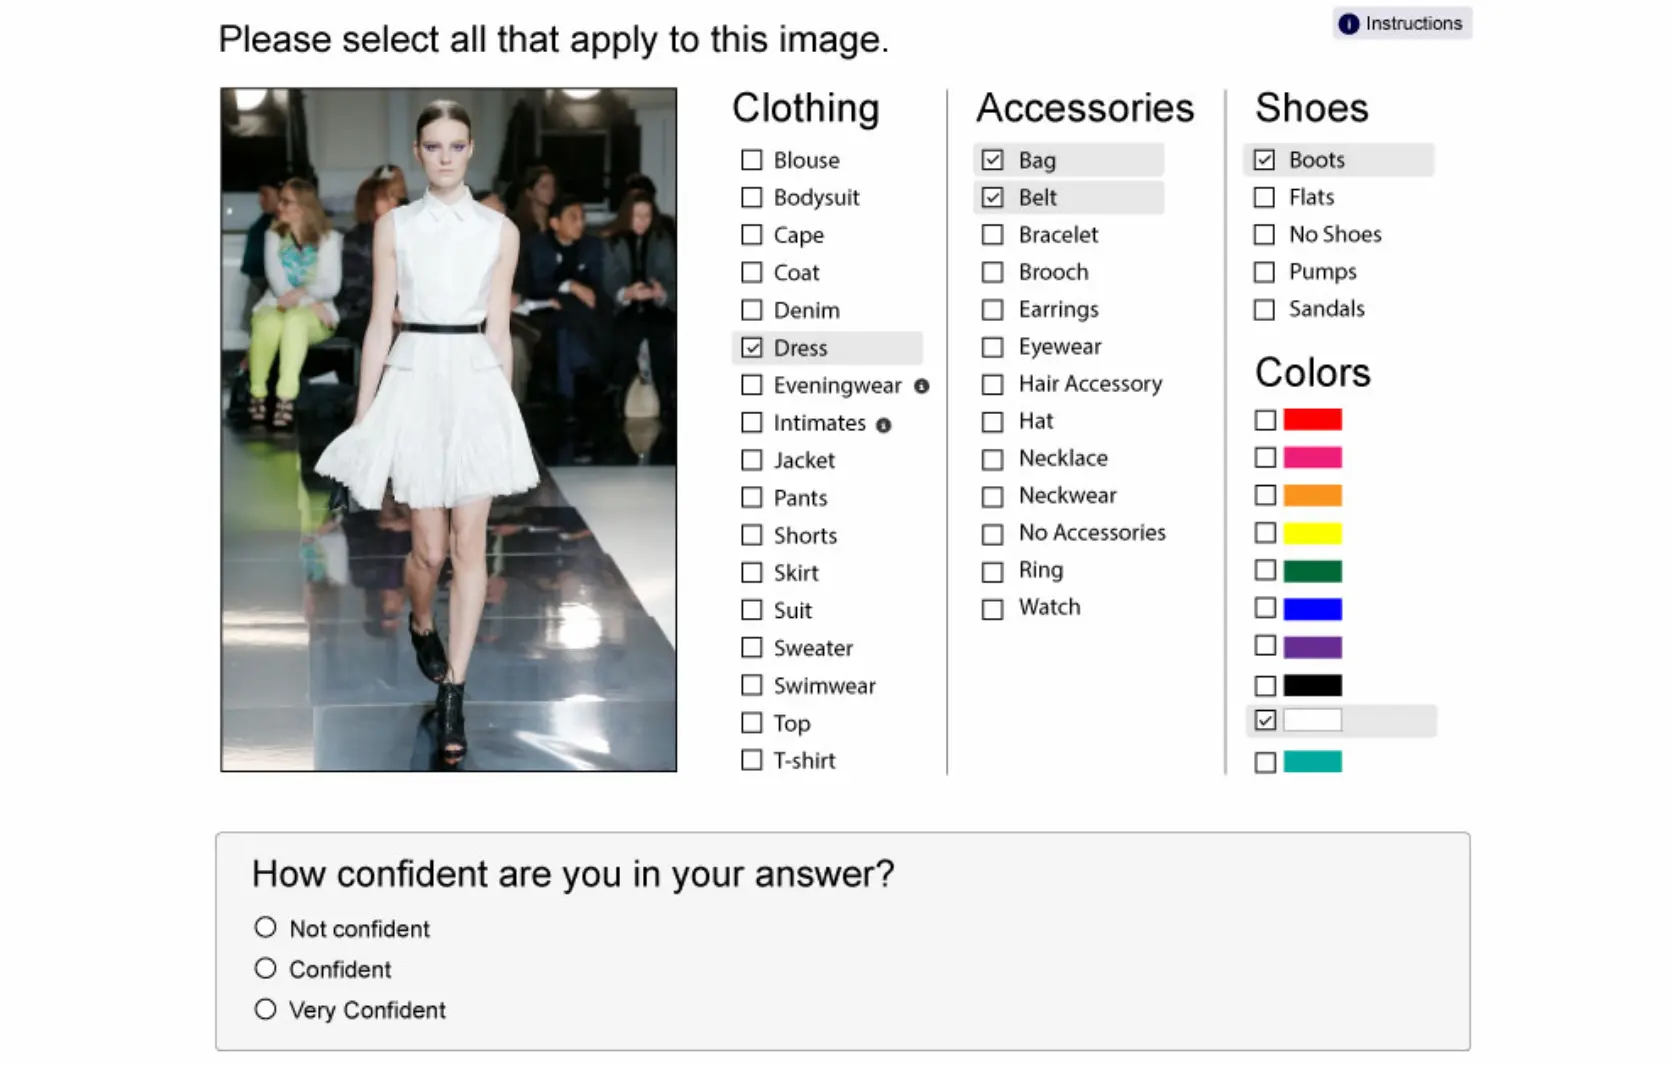The image size is (1672, 1066).
Task: Check the Watch checkbox
Action: tap(992, 609)
